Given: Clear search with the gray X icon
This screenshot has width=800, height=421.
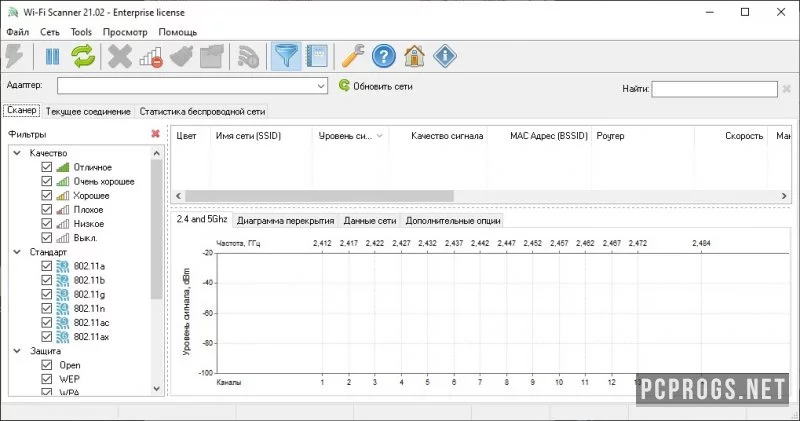Looking at the screenshot, I should pyautogui.click(x=787, y=89).
